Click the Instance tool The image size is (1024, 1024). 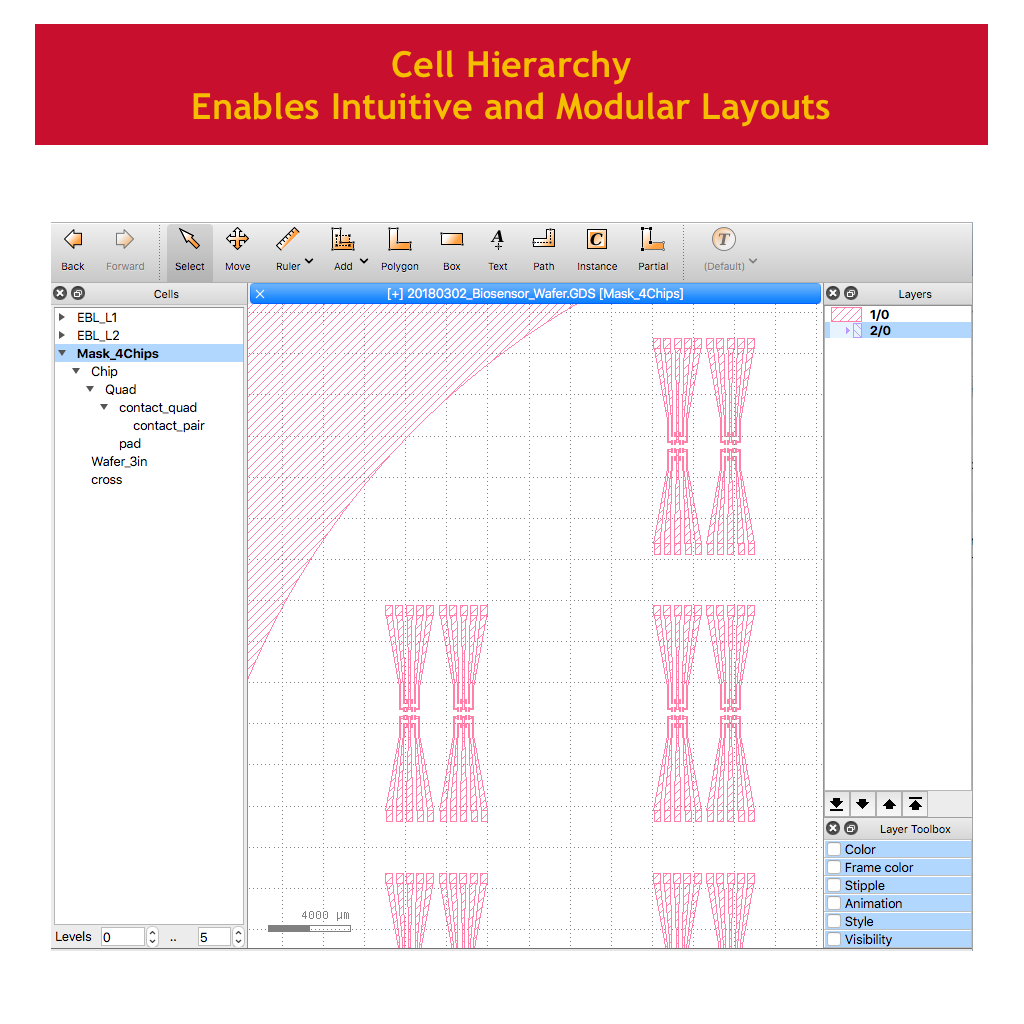pos(596,240)
